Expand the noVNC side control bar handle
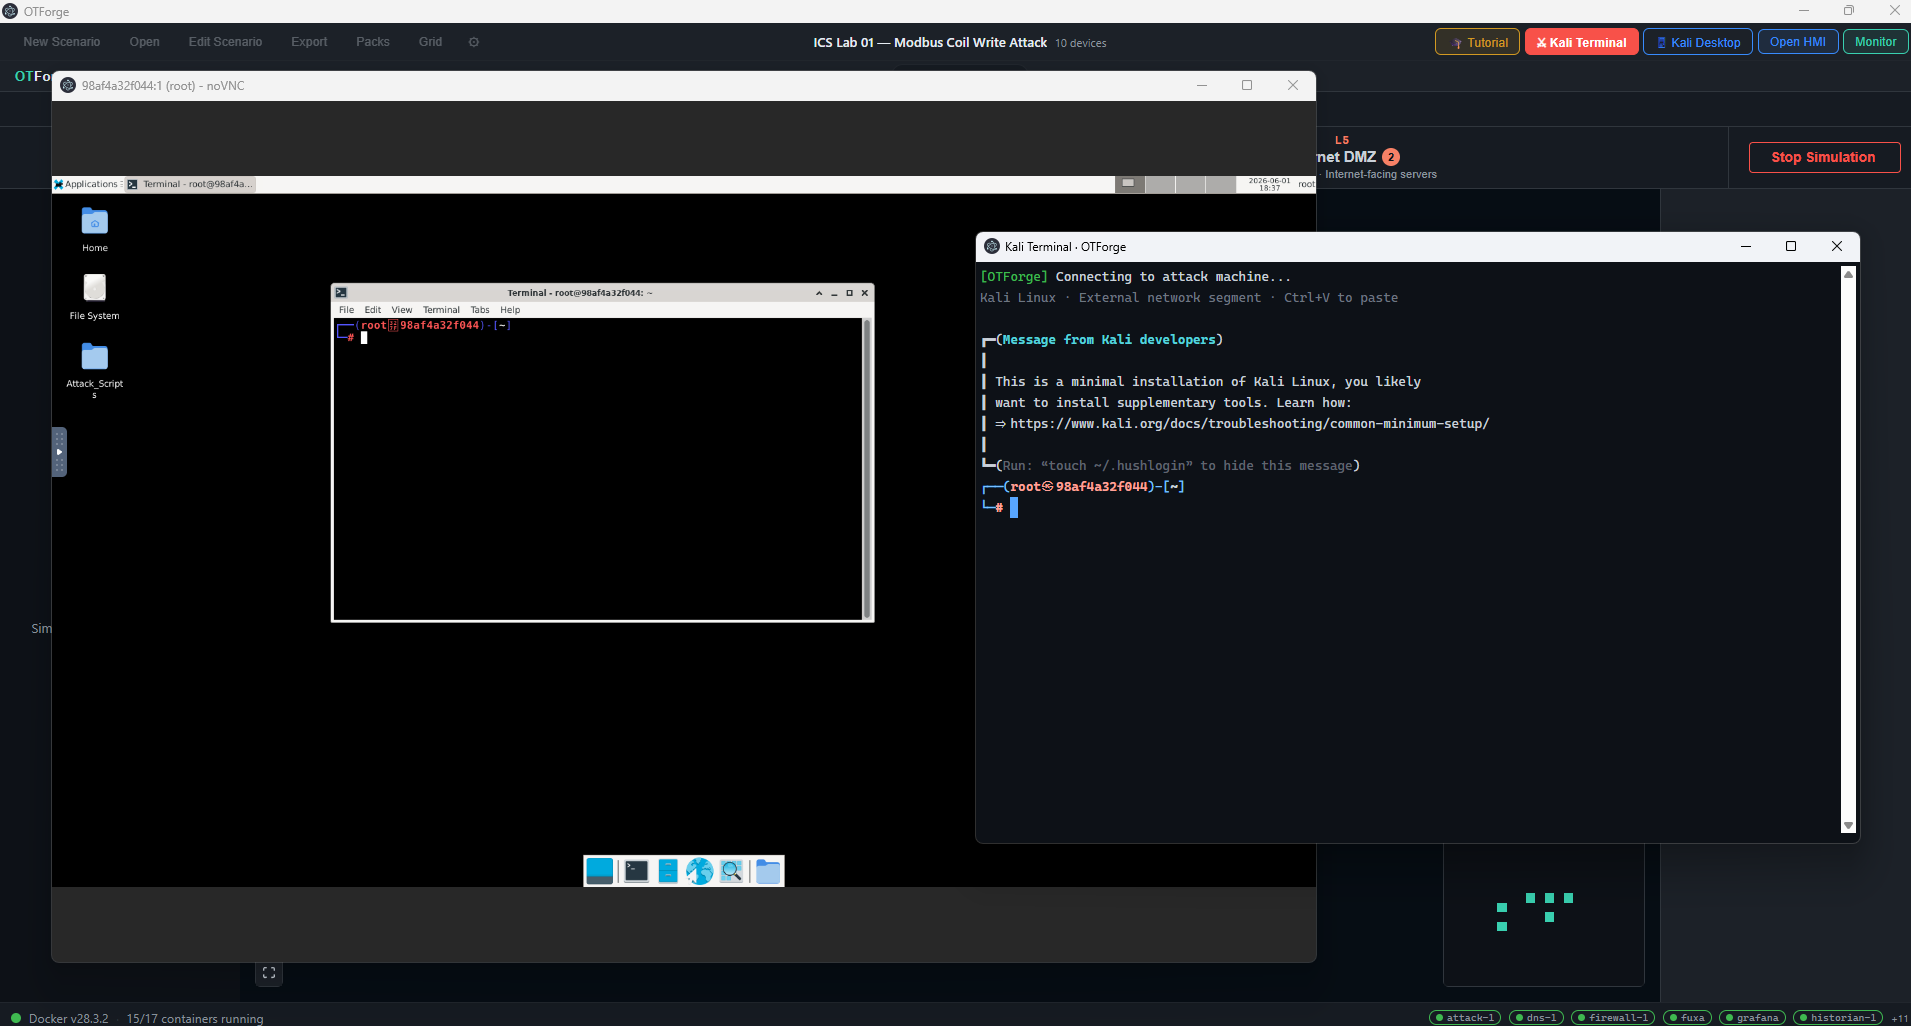This screenshot has width=1911, height=1026. pyautogui.click(x=59, y=452)
